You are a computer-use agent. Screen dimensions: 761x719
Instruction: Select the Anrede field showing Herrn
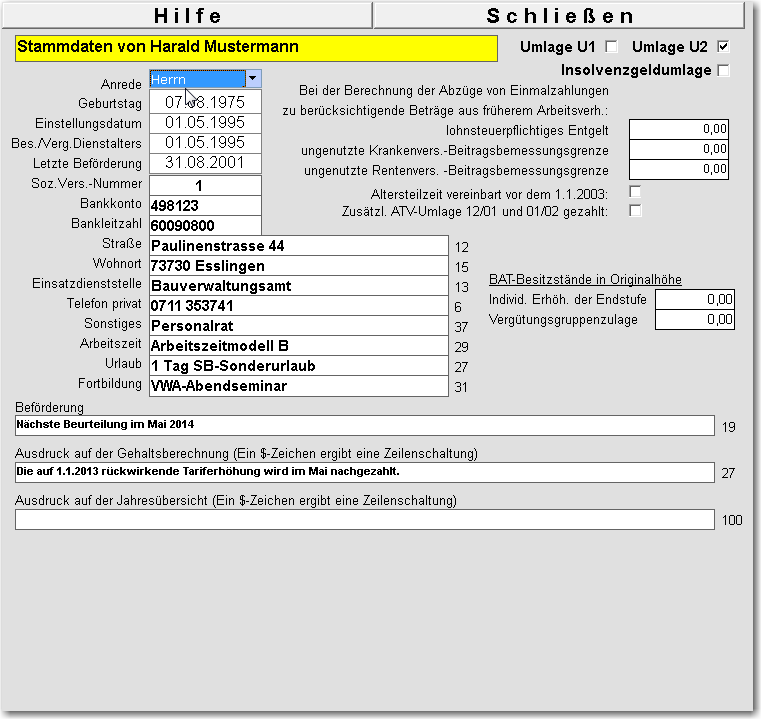(x=198, y=79)
